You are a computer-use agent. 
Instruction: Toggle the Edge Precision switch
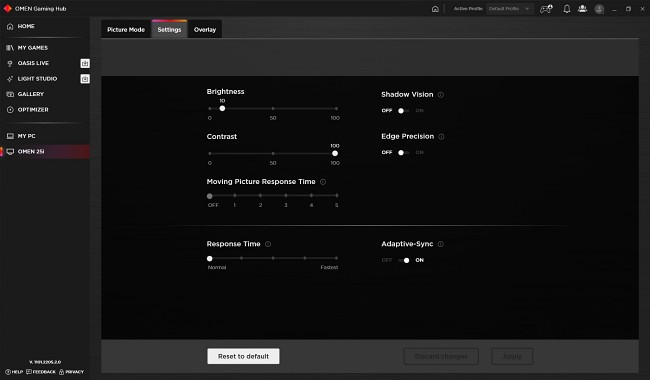click(x=403, y=152)
